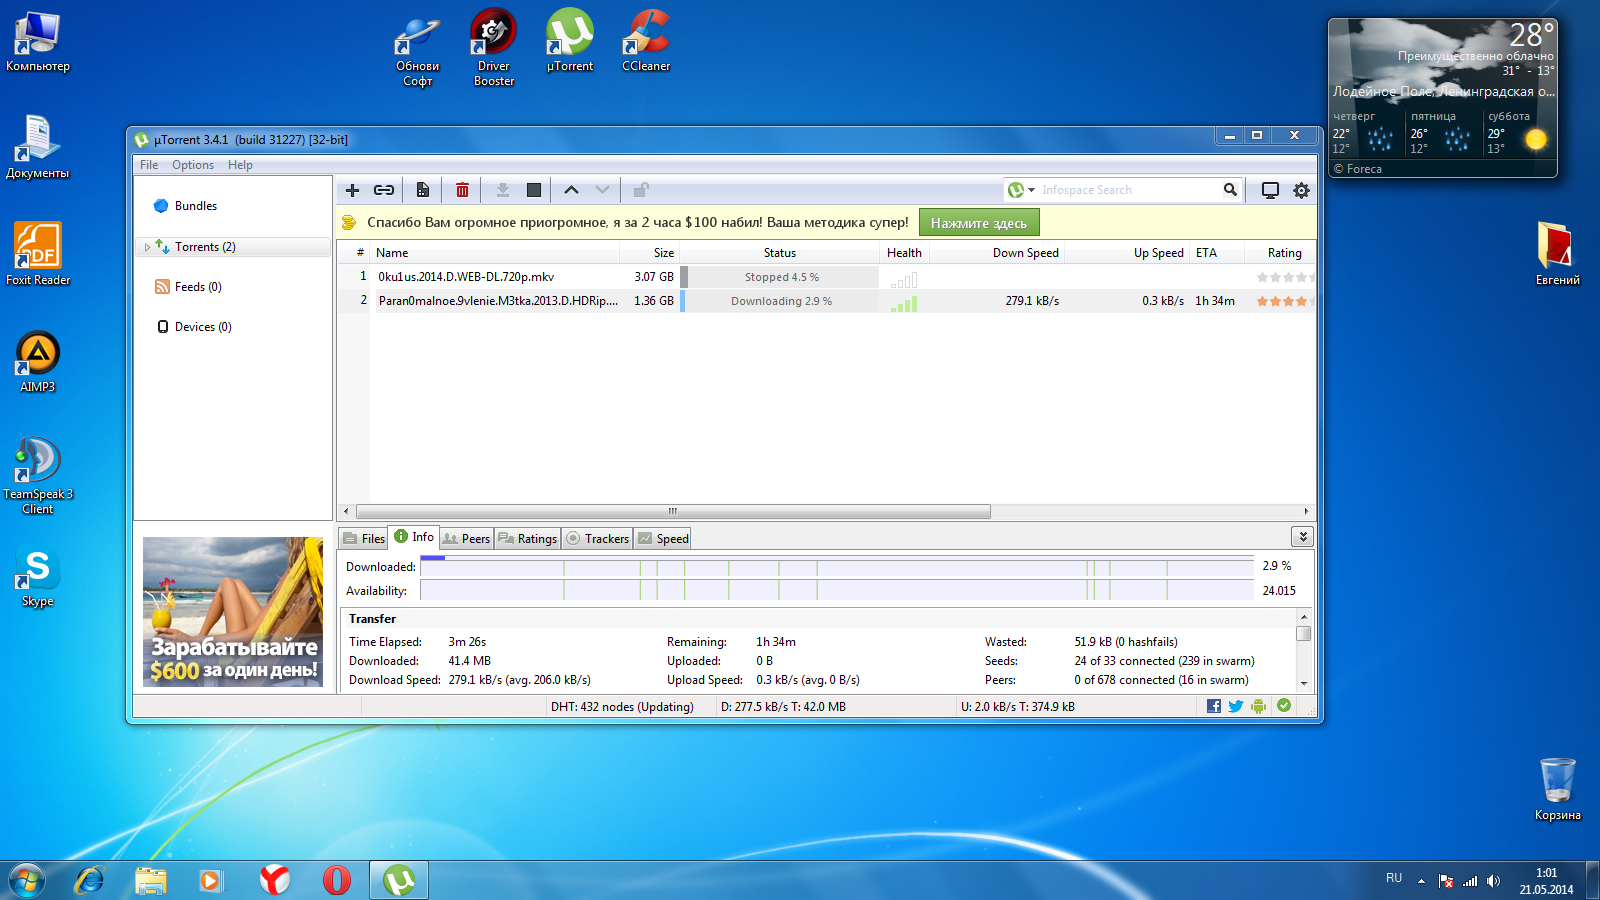Move torrent down the queue with the down arrow
Screen dimensions: 1600x900
tap(602, 190)
